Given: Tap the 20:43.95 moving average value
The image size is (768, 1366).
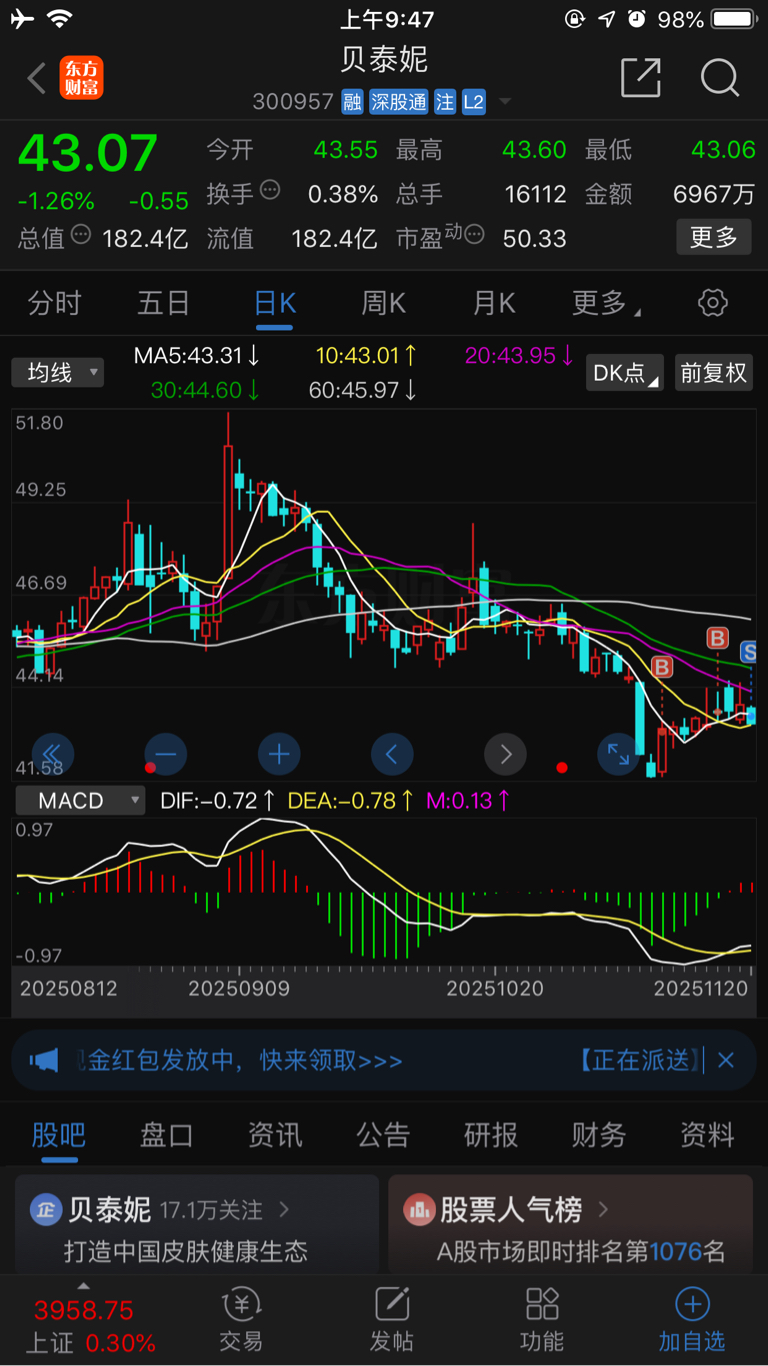Looking at the screenshot, I should [x=520, y=355].
